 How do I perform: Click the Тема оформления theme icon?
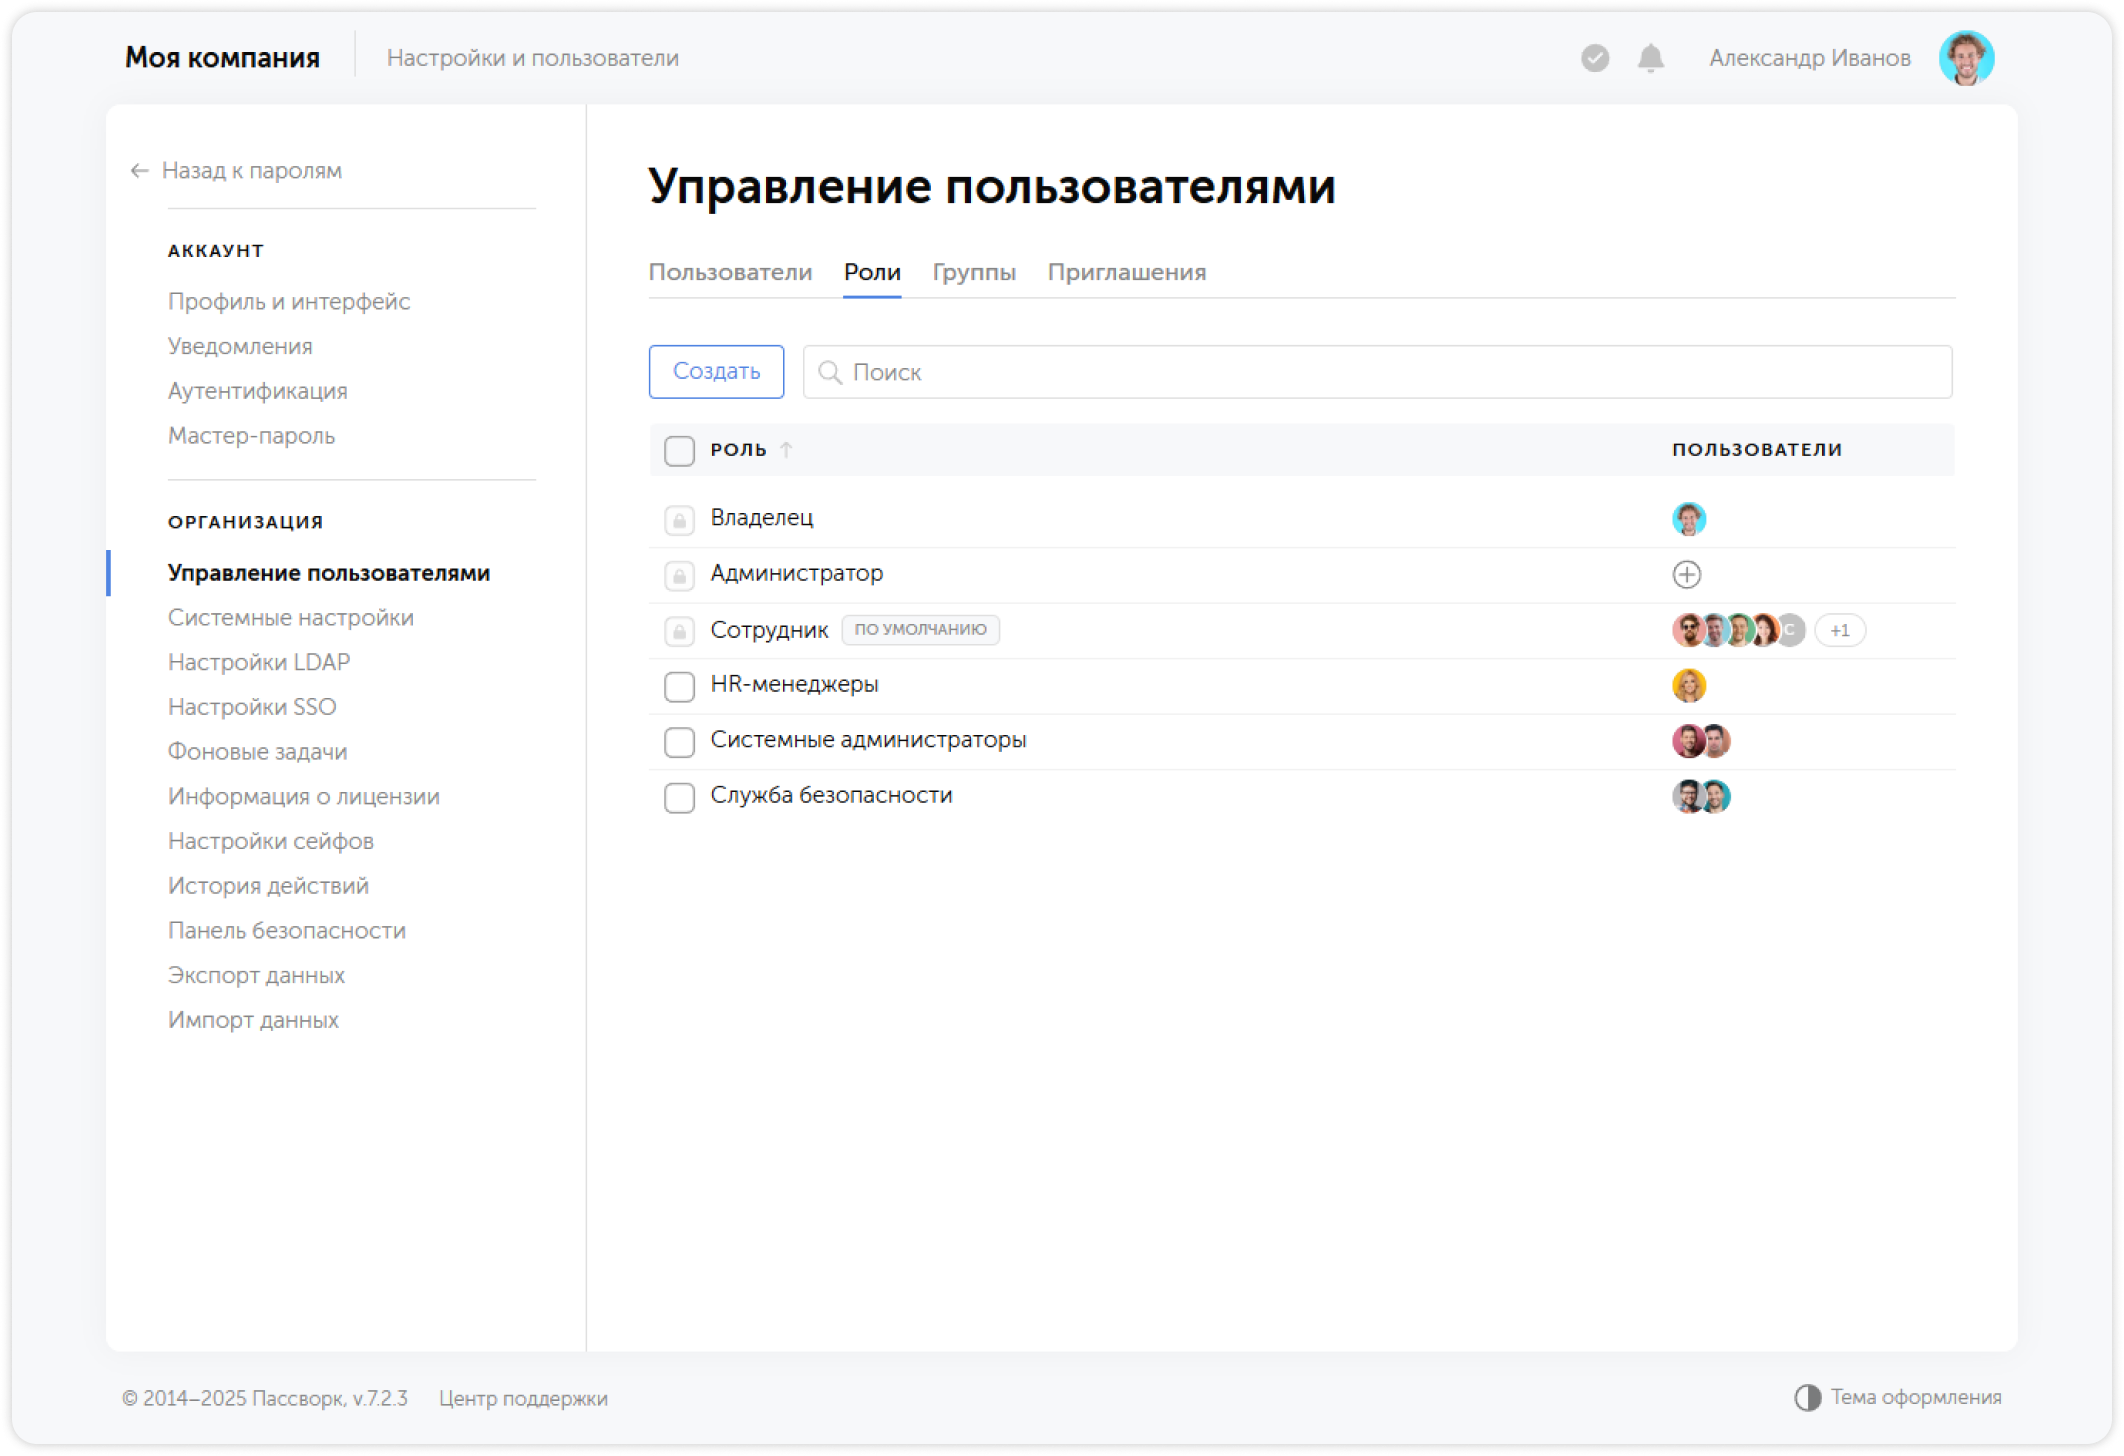point(1806,1396)
